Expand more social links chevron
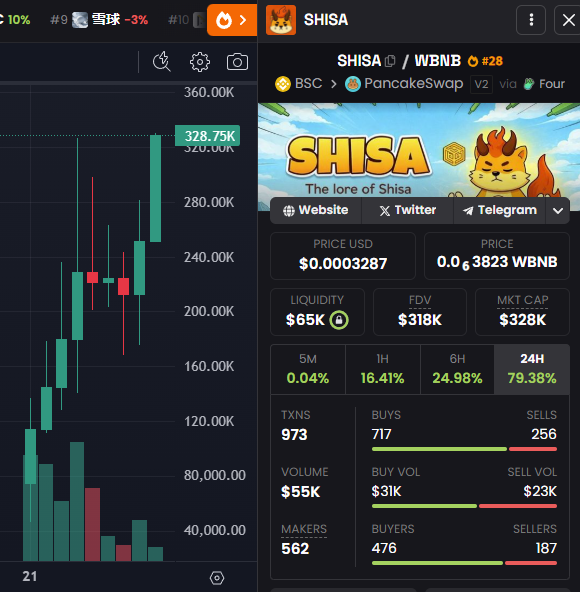580x592 pixels. click(558, 210)
